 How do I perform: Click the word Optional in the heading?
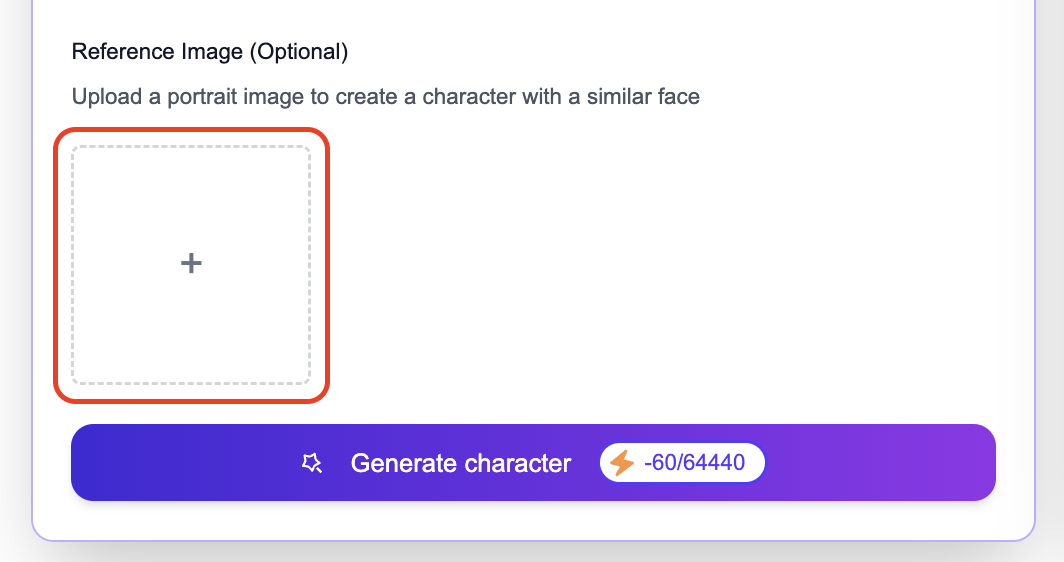(299, 52)
